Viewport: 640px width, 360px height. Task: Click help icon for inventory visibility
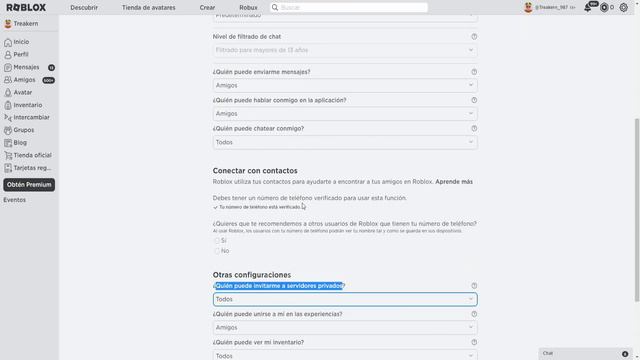474,342
